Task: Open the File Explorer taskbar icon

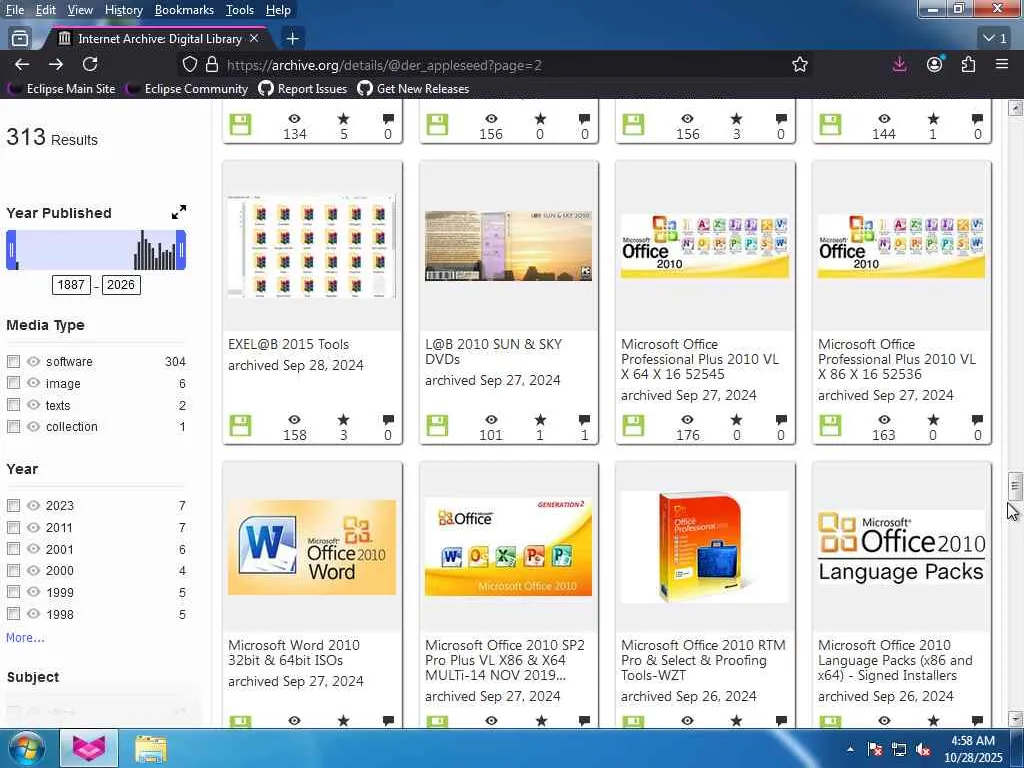Action: (x=150, y=748)
